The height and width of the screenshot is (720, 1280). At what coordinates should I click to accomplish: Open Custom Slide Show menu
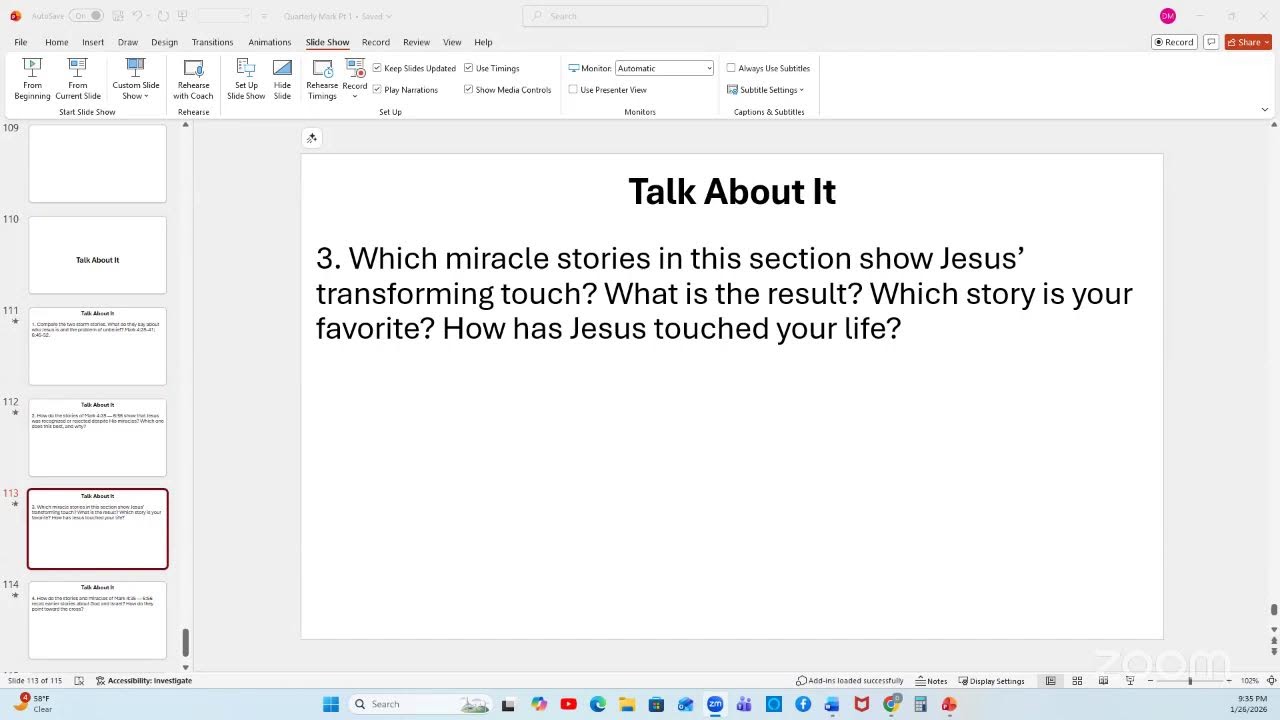point(136,79)
